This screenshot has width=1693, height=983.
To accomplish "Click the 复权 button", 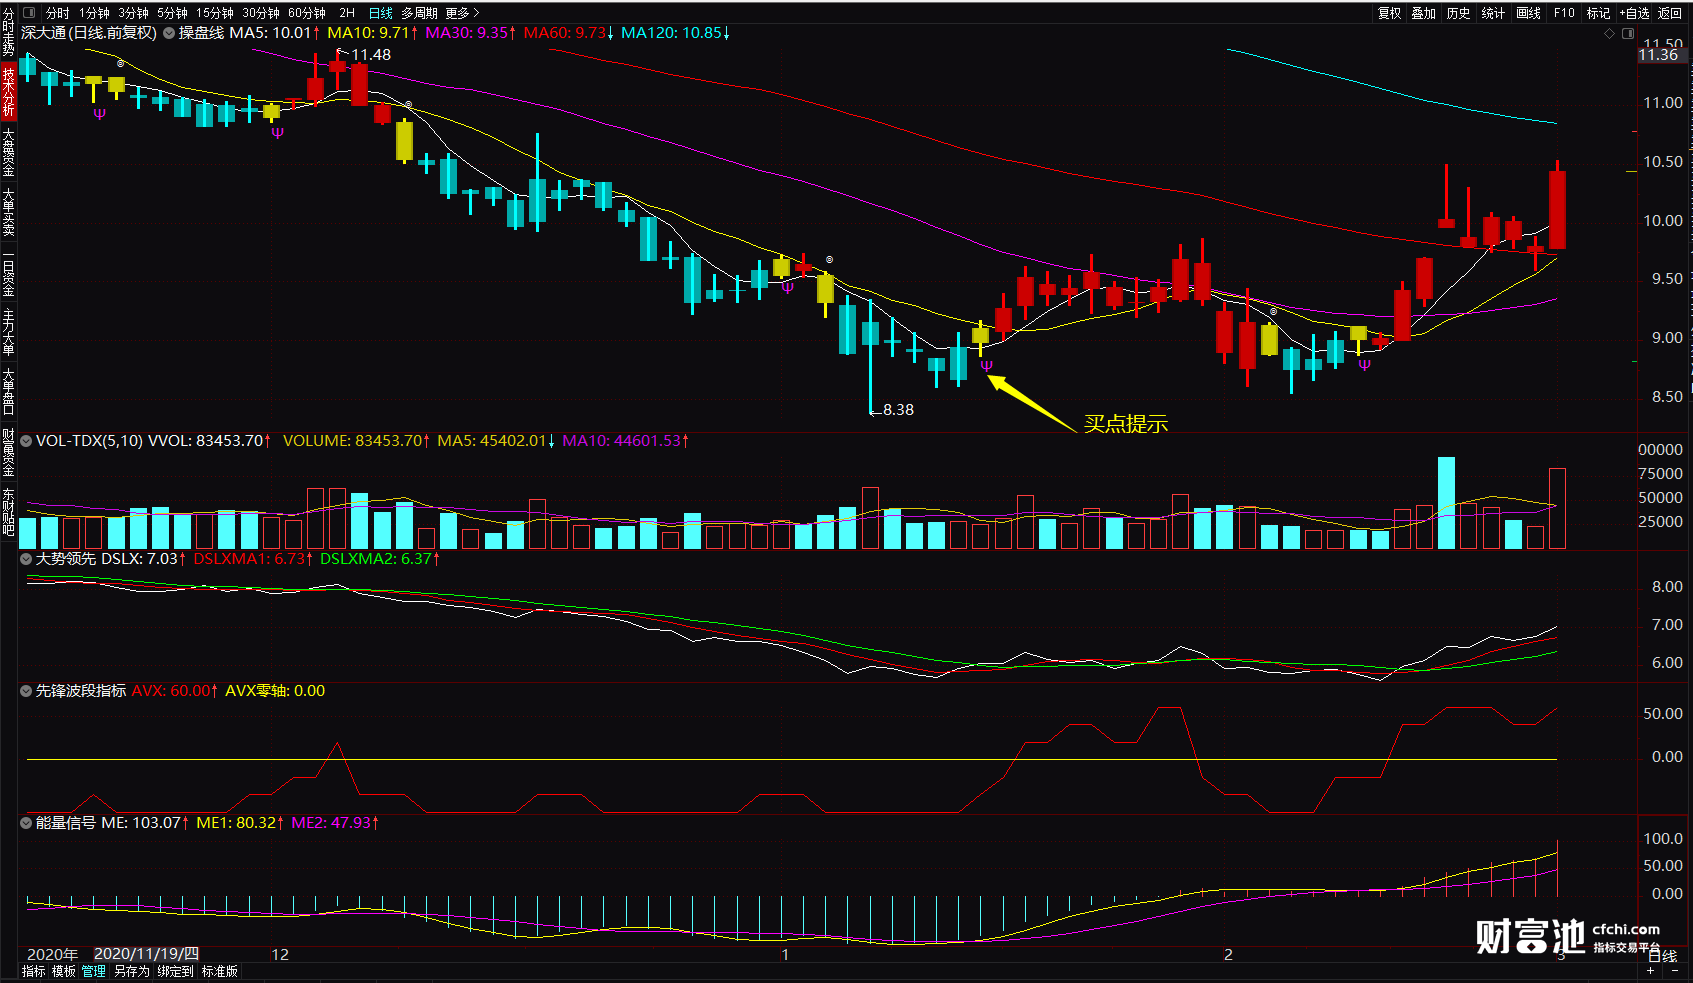I will point(1390,13).
